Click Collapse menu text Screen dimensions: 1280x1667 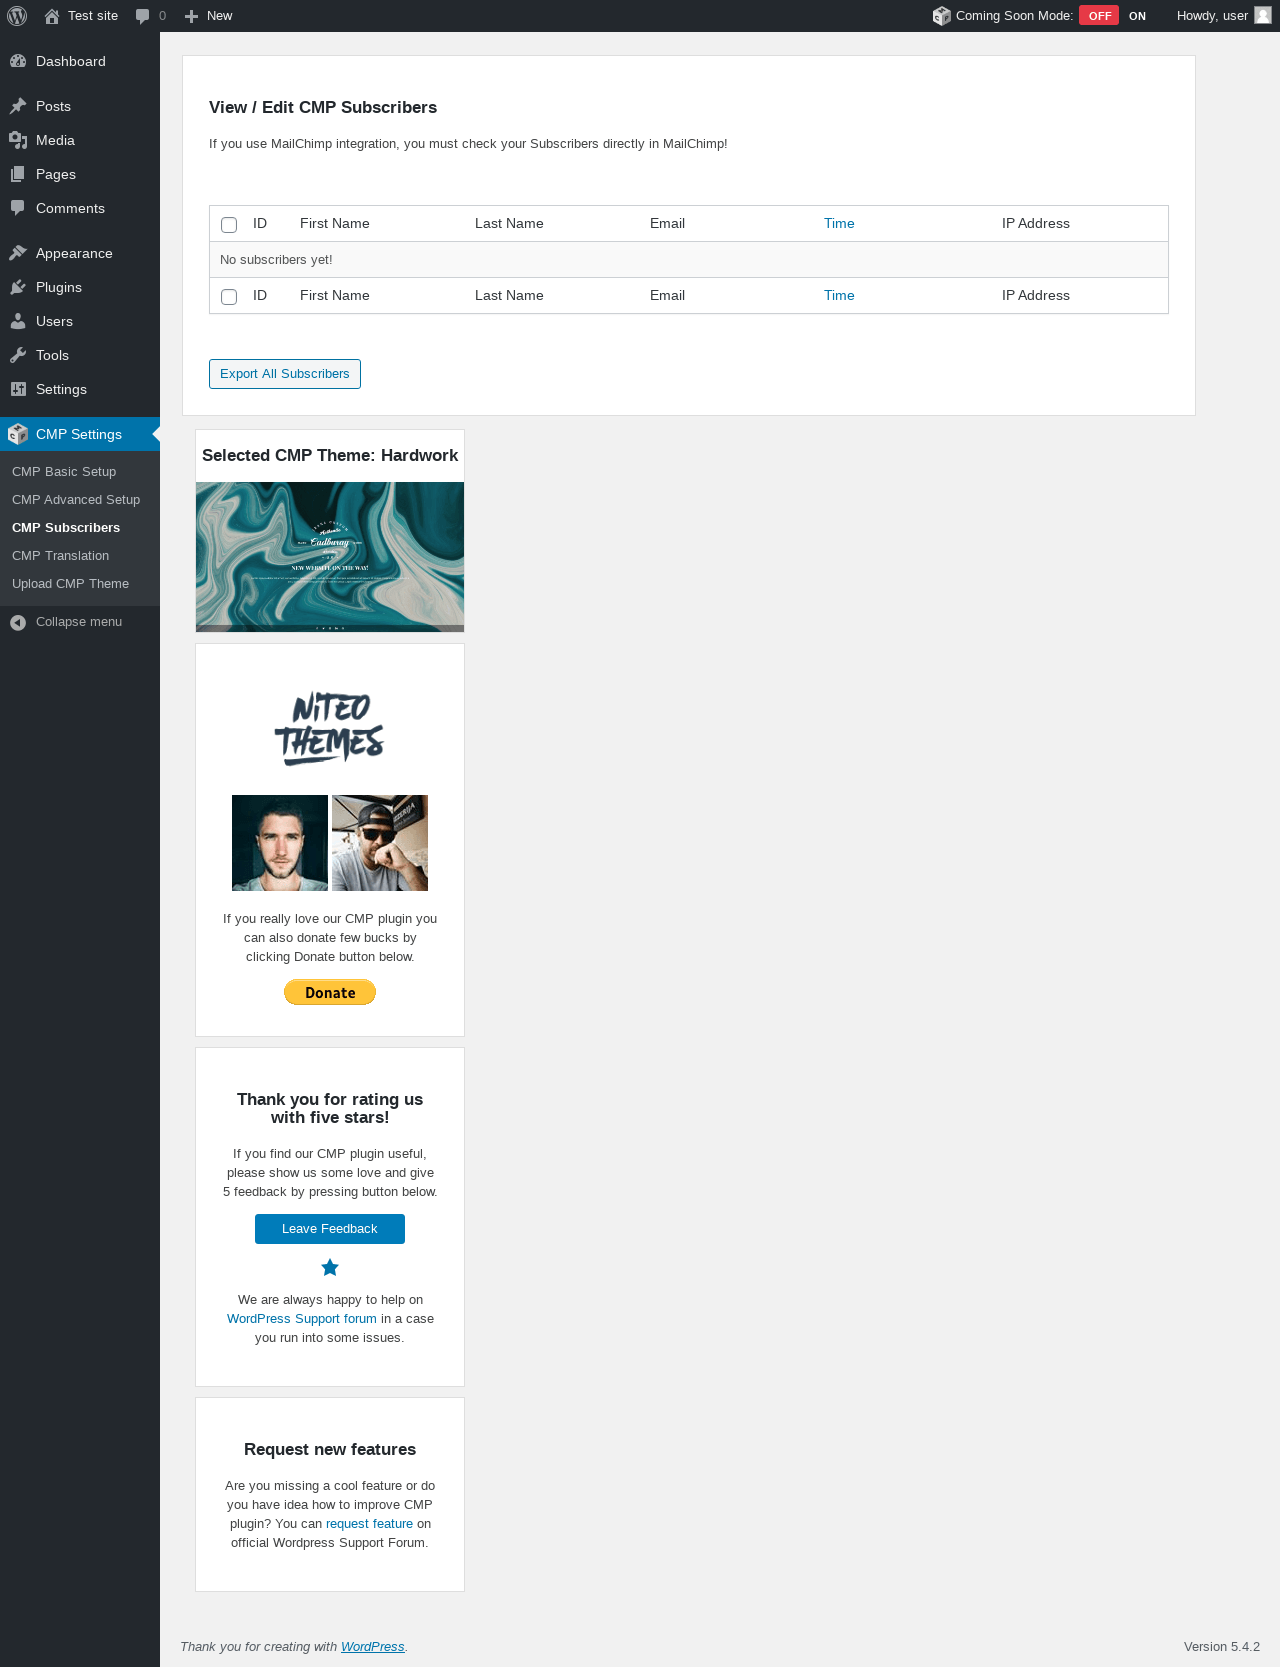(79, 622)
